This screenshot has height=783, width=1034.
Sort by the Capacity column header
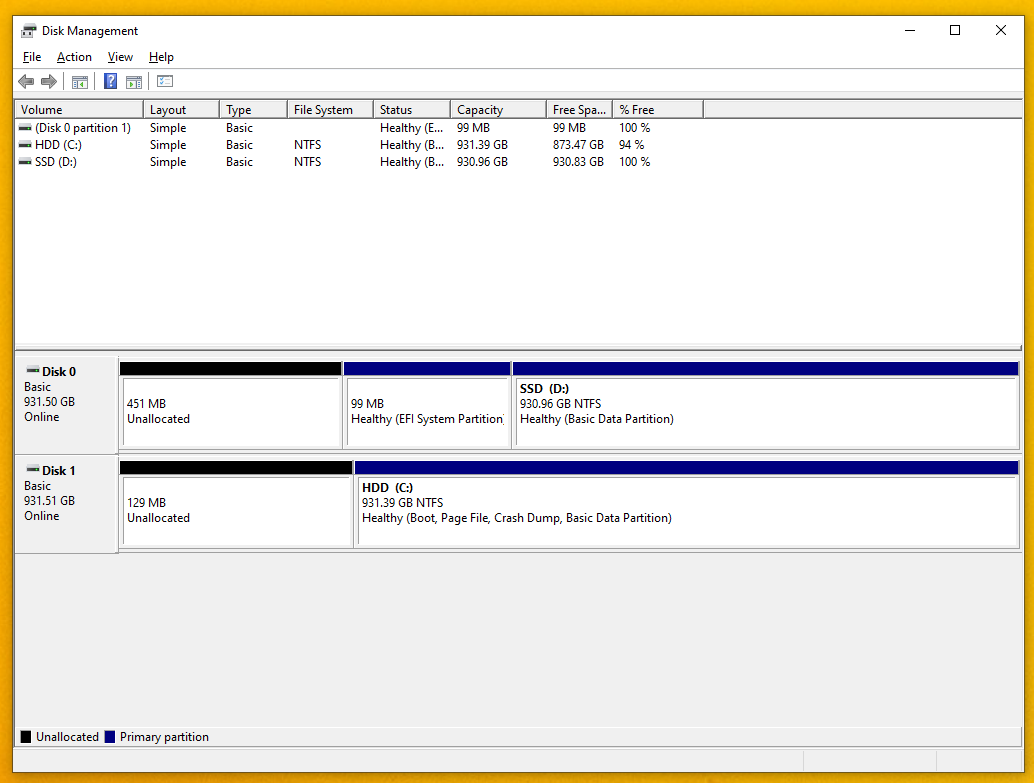click(499, 110)
